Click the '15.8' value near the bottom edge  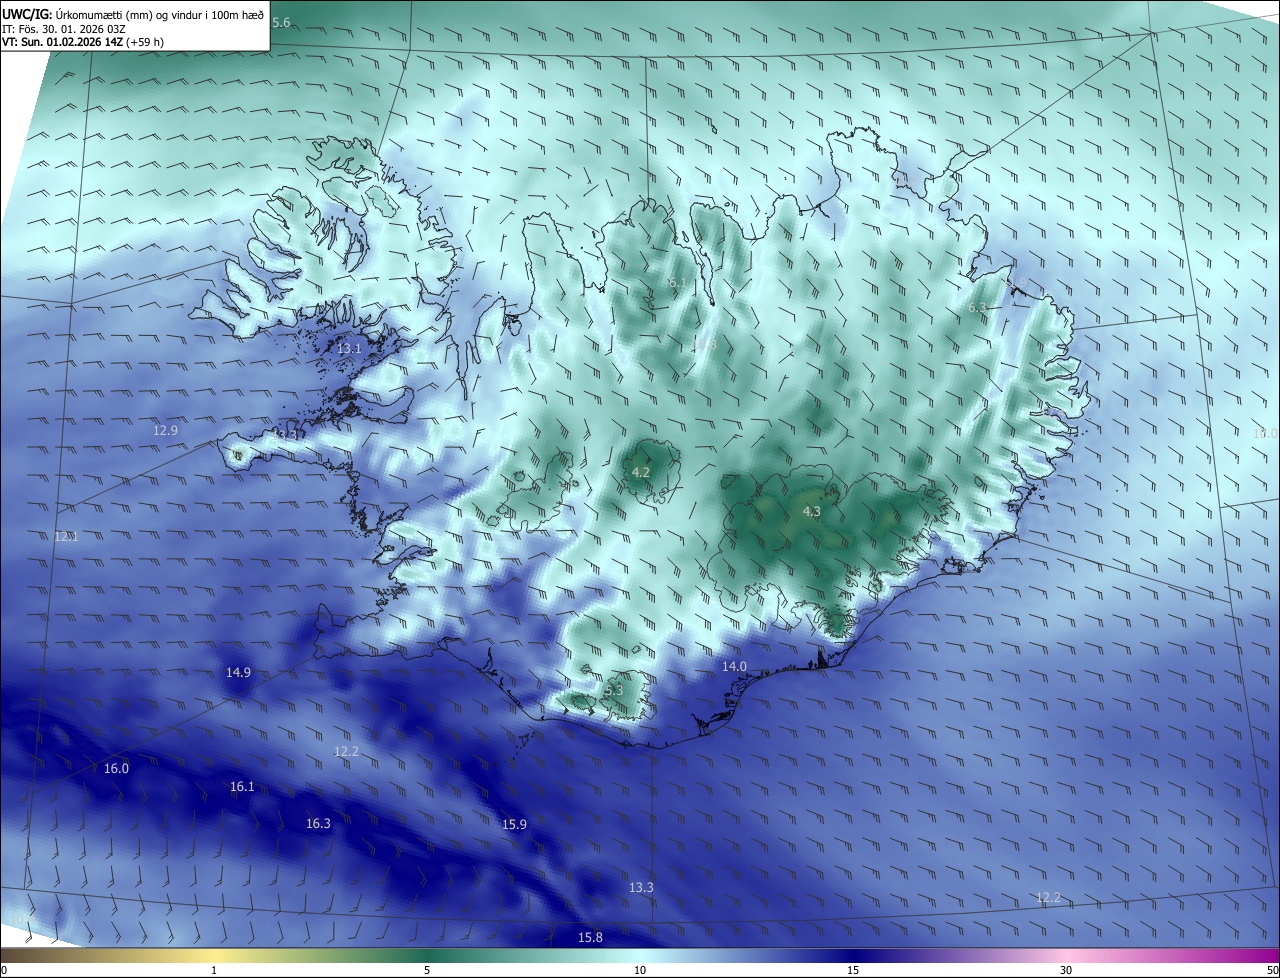(x=590, y=937)
